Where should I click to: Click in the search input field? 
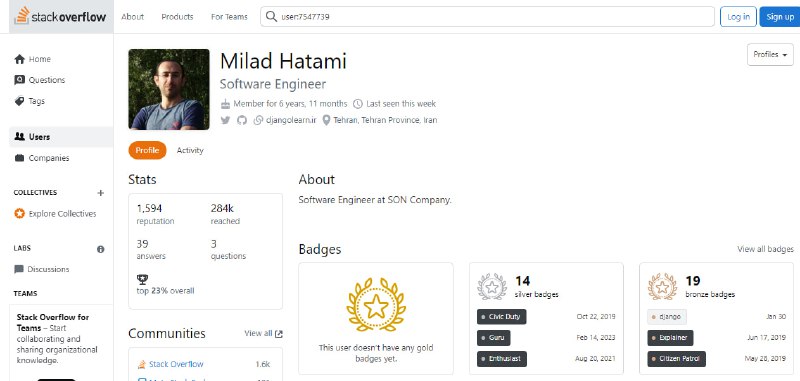(x=487, y=17)
